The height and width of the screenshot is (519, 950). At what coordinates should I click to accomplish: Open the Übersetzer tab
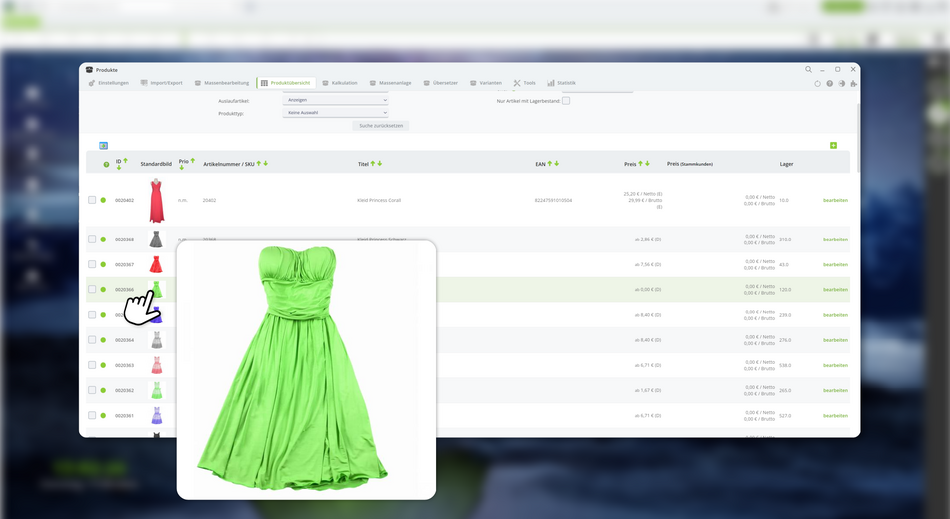click(x=441, y=83)
